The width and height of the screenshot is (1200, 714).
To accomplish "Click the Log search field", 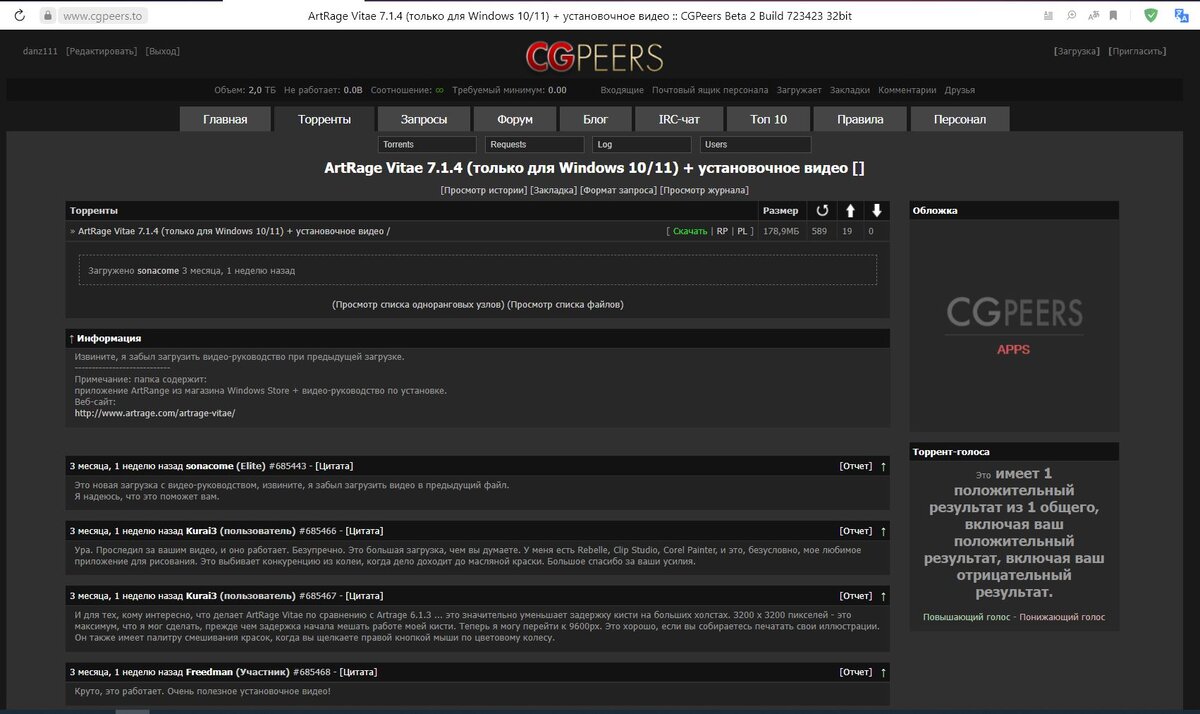I will 642,144.
